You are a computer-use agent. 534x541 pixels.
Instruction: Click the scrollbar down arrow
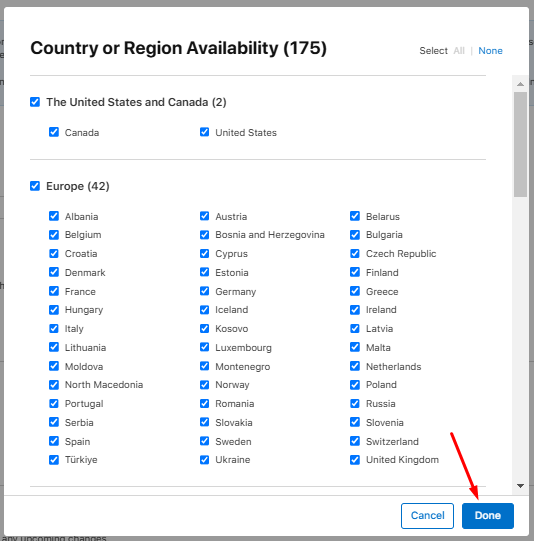coord(521,486)
